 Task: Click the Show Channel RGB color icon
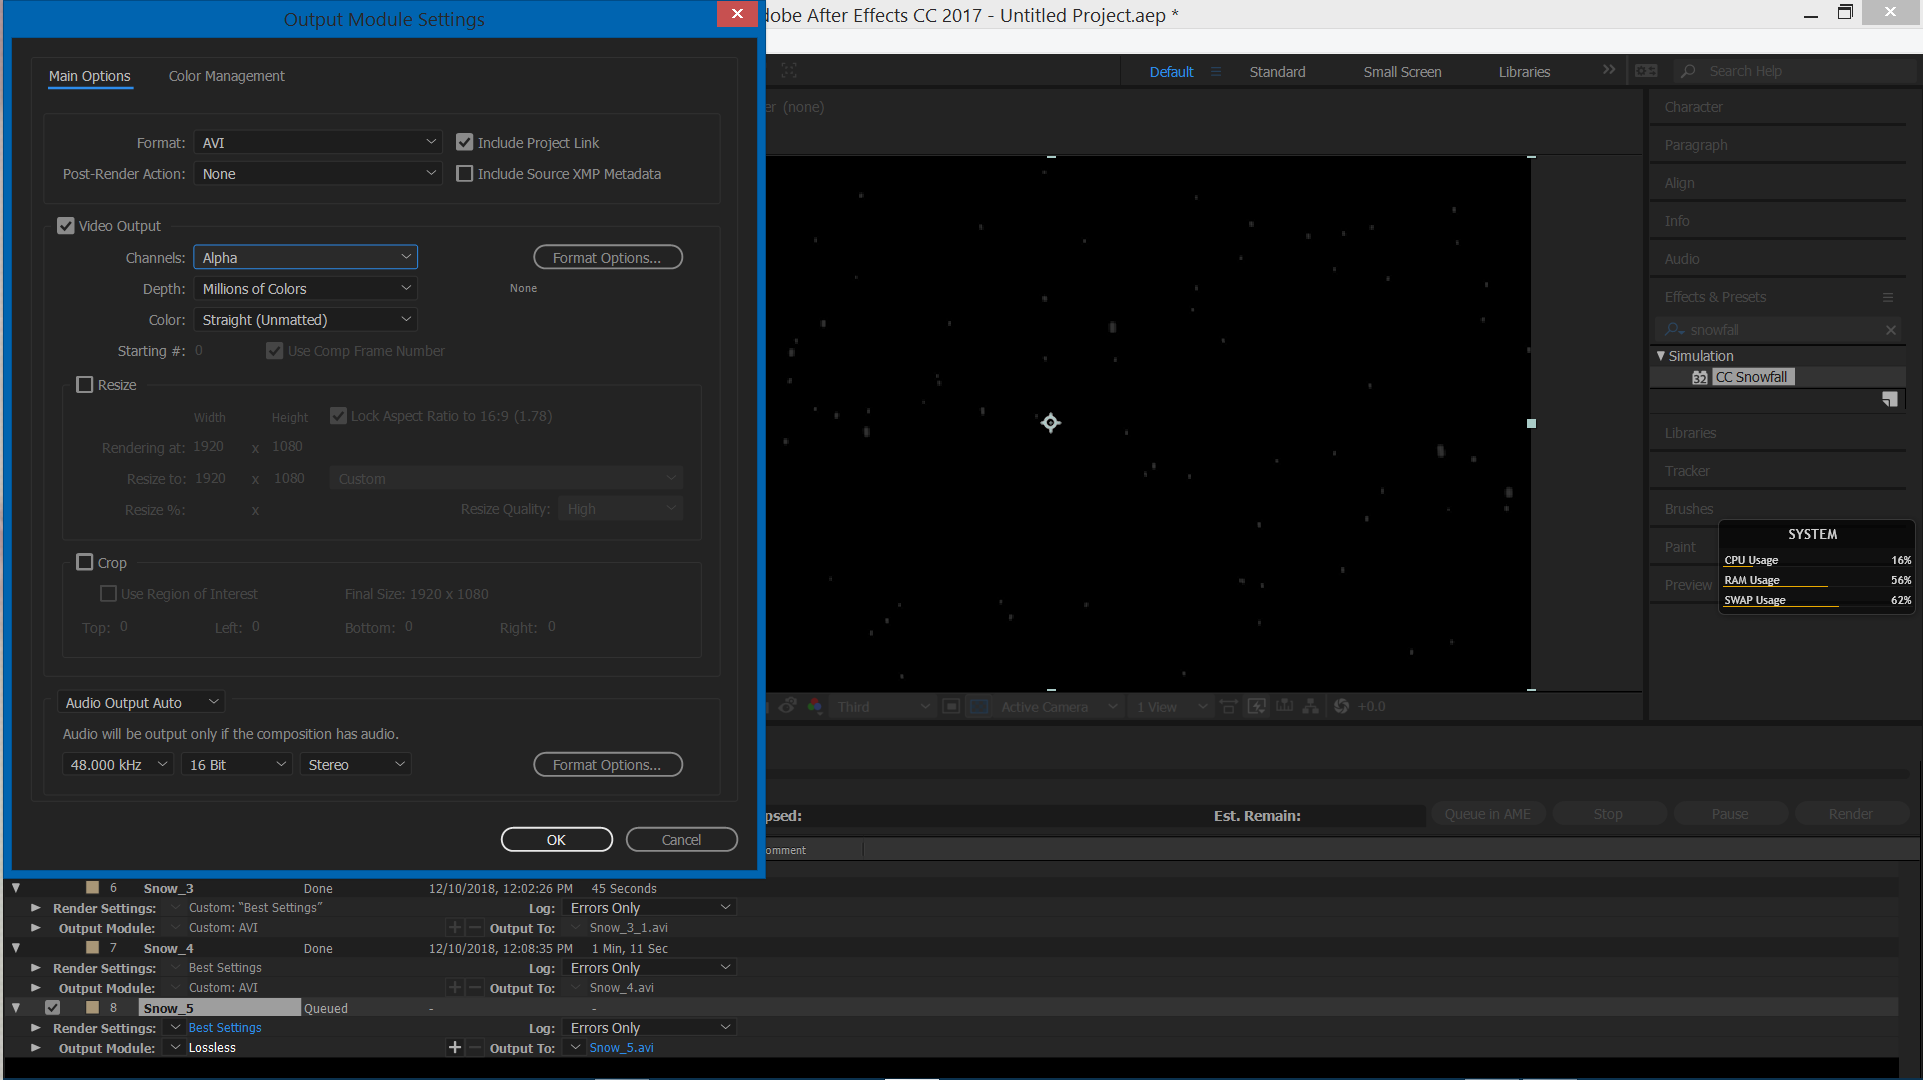[815, 706]
